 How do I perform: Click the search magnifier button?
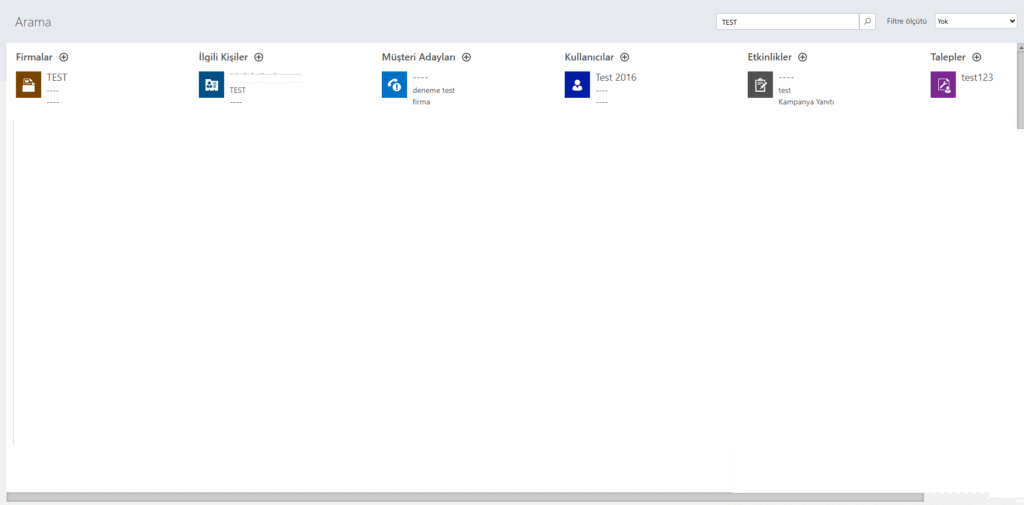[867, 22]
